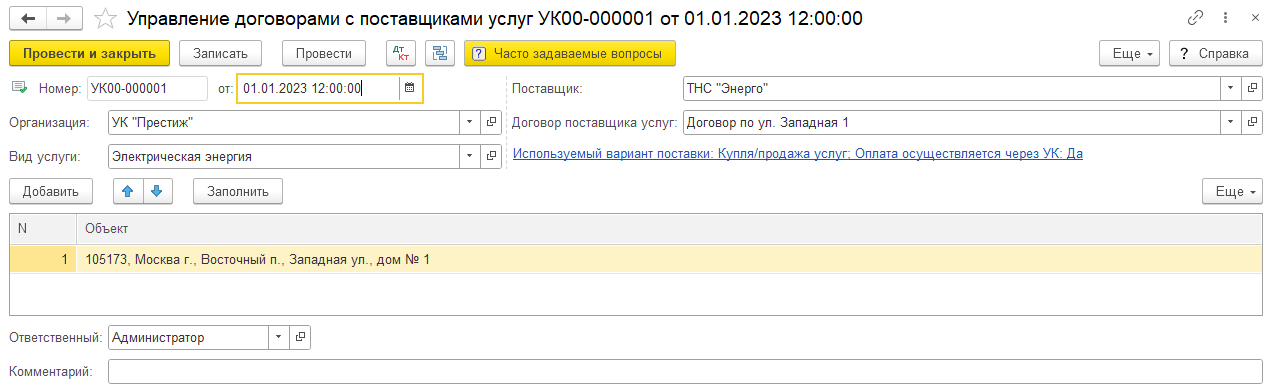Expand Договор поставщика услуг dropdown
Viewport: 1273px width, 392px height.
[1231, 122]
